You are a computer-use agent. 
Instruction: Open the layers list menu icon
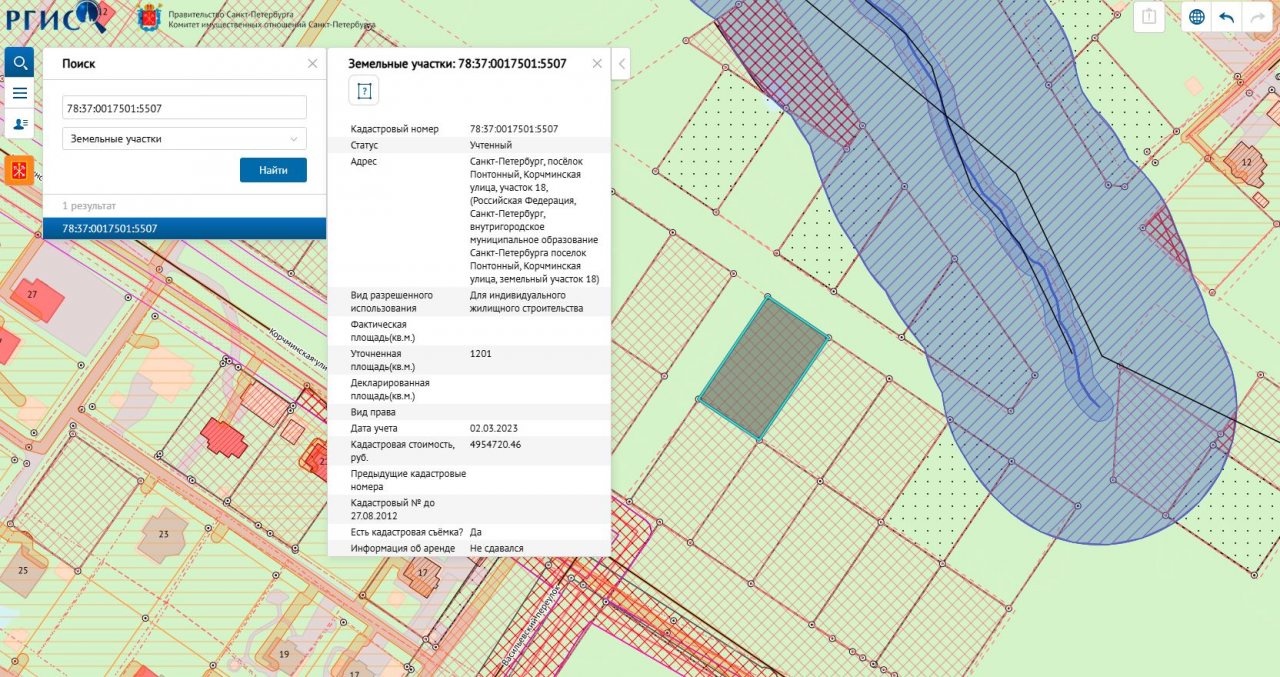click(x=20, y=93)
